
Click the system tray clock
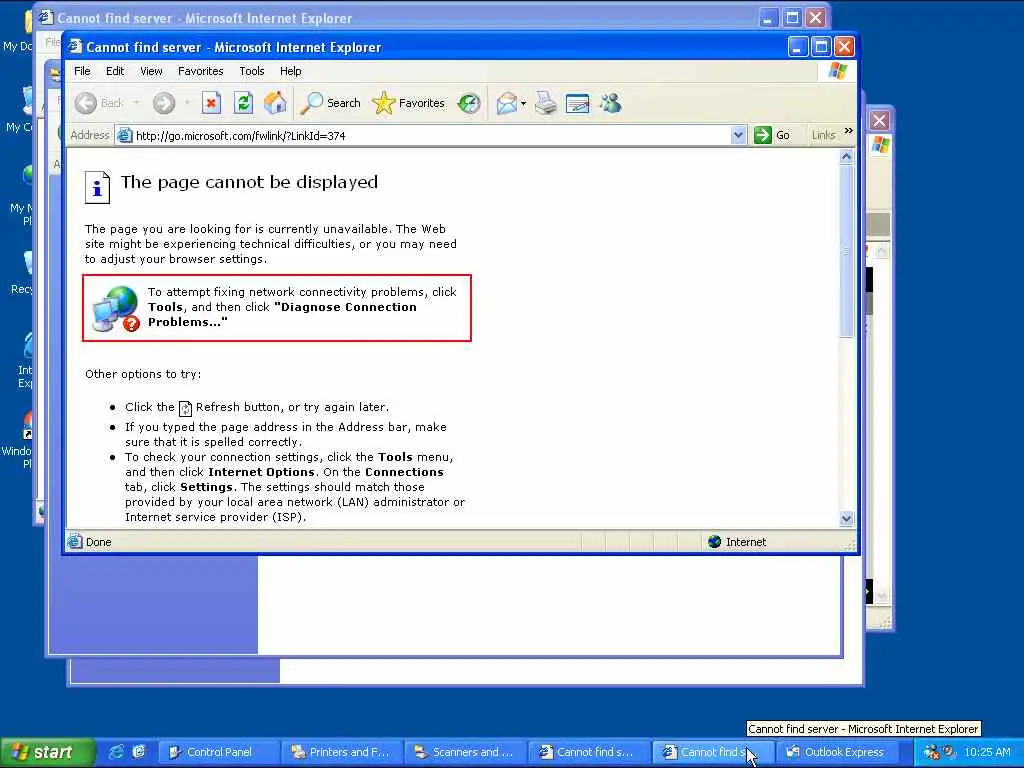pos(987,752)
